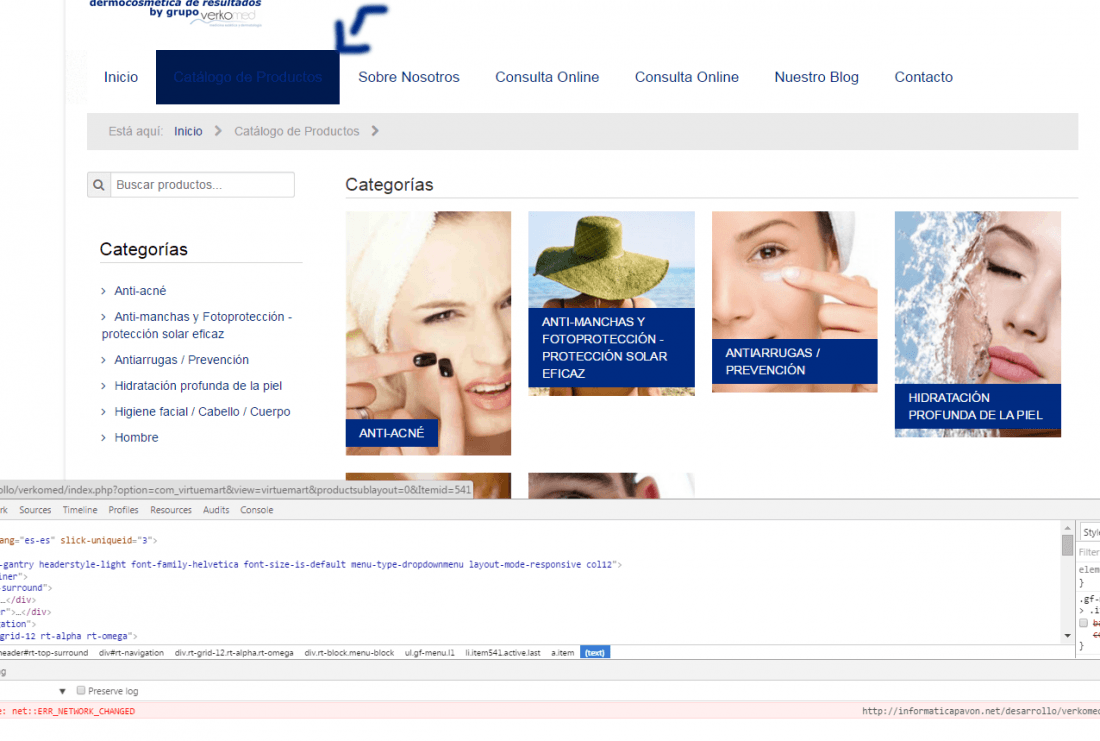1100x741 pixels.
Task: Select li.item541.active.last devtools breadcrumb
Action: [x=502, y=653]
